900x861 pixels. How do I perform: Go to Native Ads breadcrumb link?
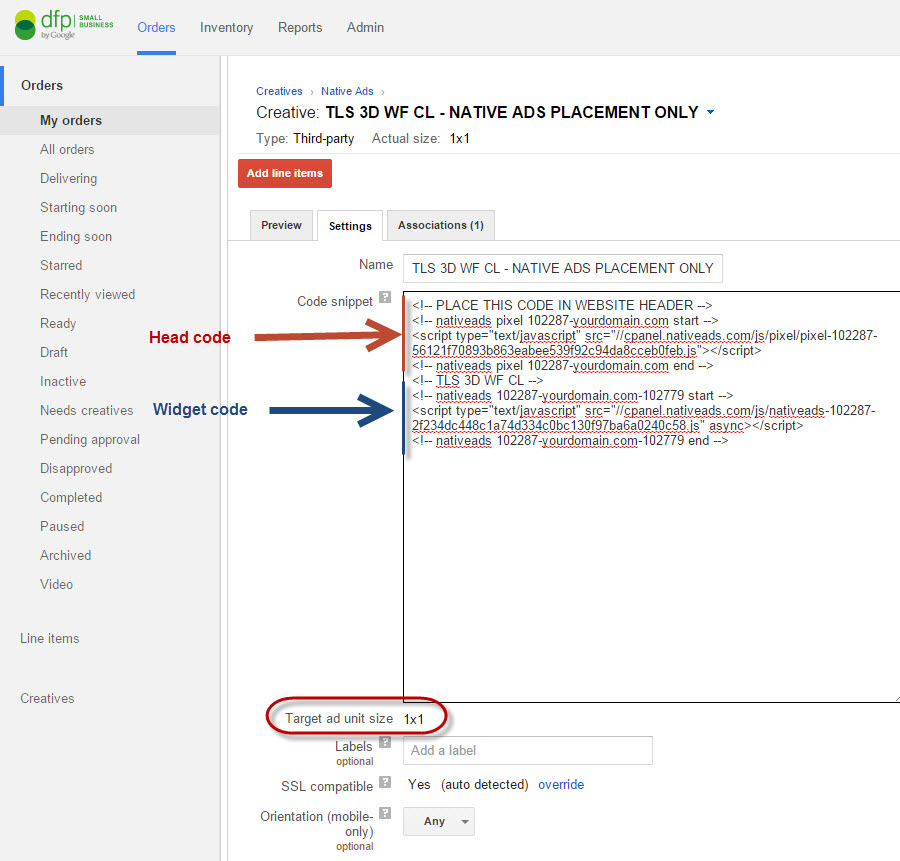click(347, 91)
